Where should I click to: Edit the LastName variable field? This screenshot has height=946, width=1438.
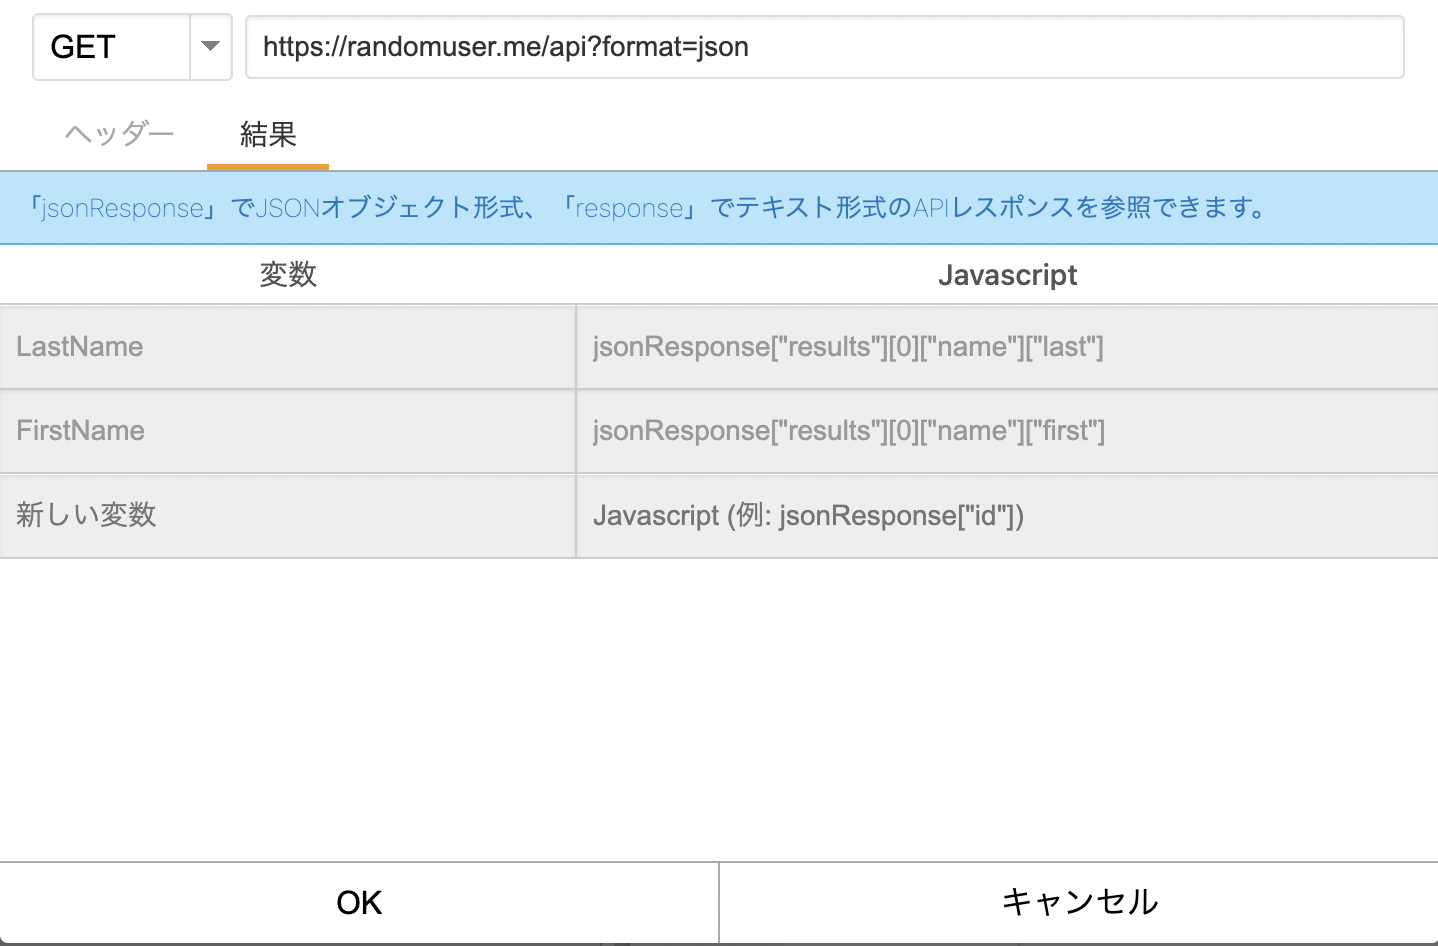tap(288, 347)
